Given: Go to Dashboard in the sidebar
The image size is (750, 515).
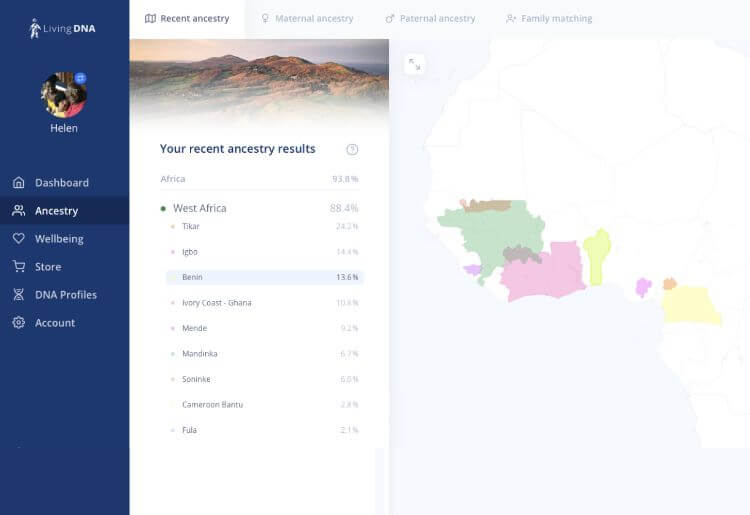Looking at the screenshot, I should click(65, 182).
